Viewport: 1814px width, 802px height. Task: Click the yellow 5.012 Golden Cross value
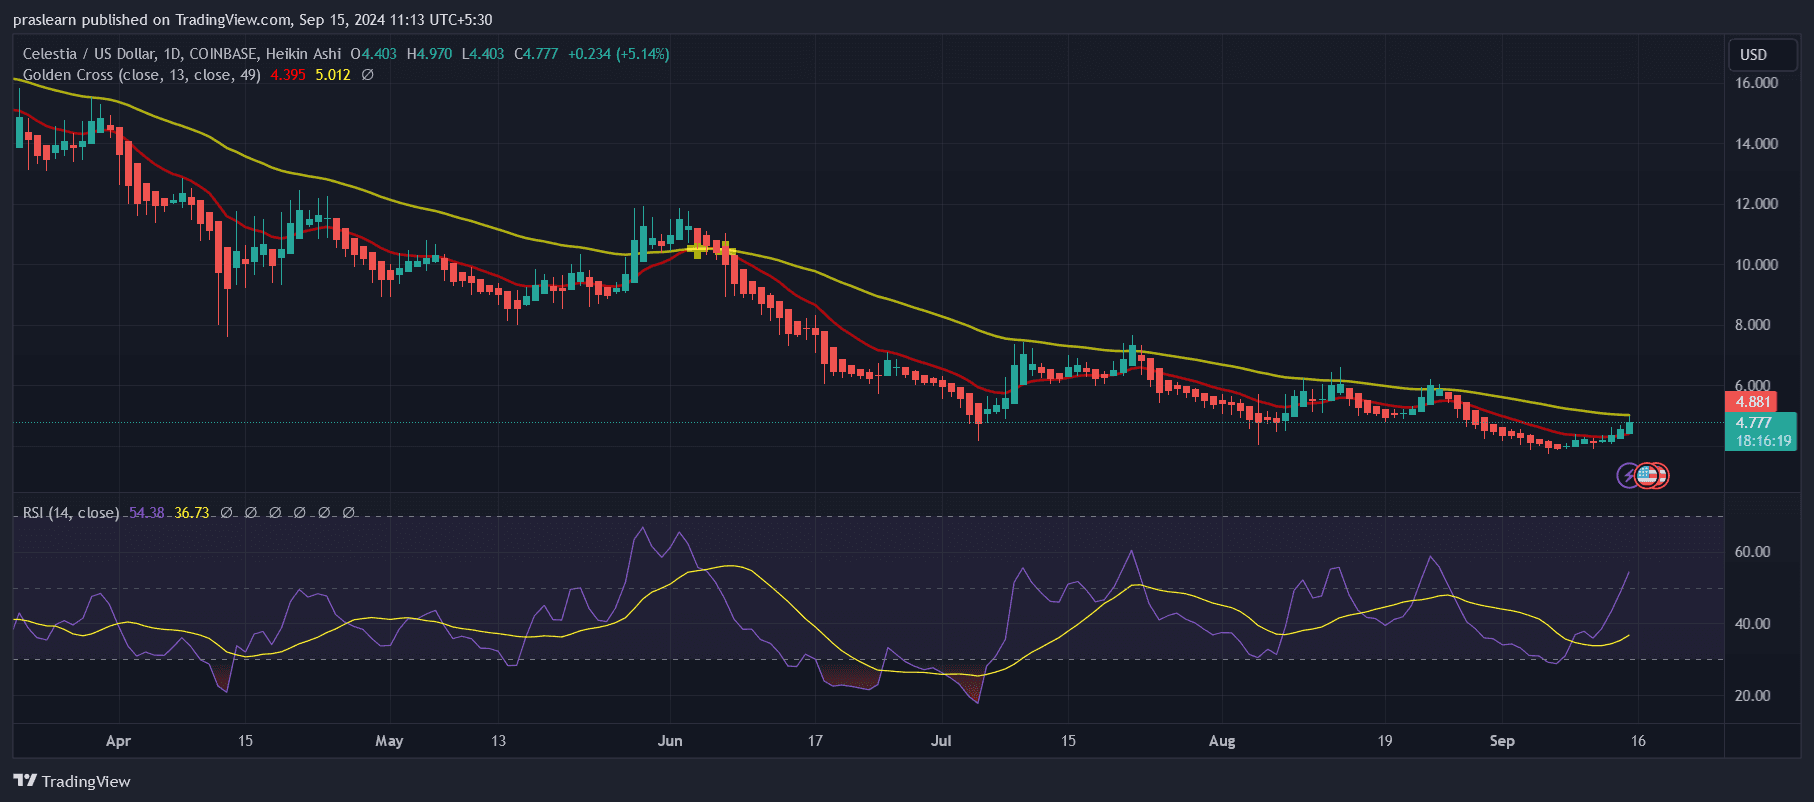[333, 75]
